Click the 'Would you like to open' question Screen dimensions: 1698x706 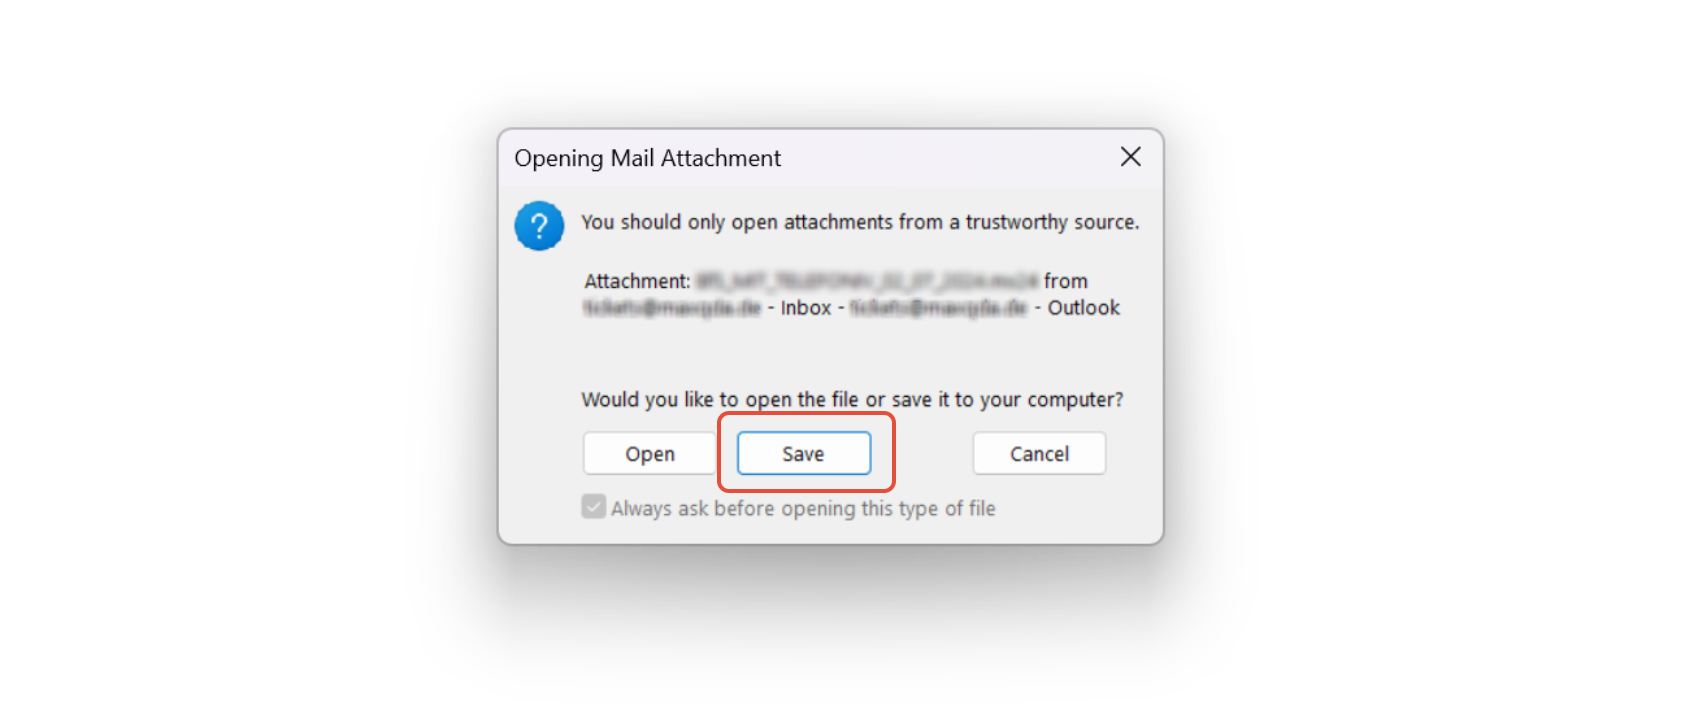(x=852, y=400)
